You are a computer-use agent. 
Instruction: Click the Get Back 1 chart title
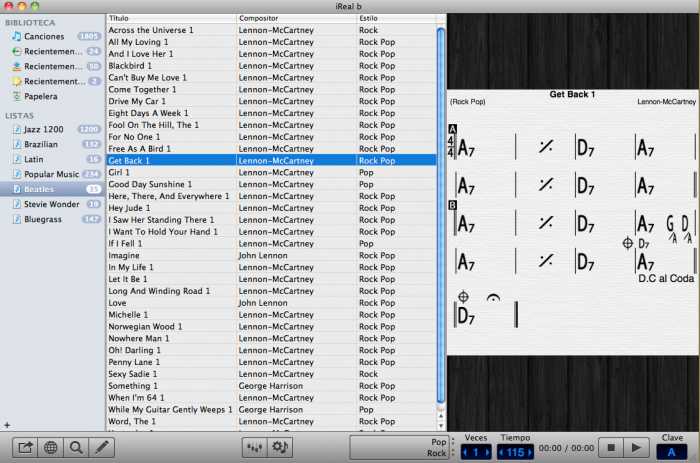point(572,94)
